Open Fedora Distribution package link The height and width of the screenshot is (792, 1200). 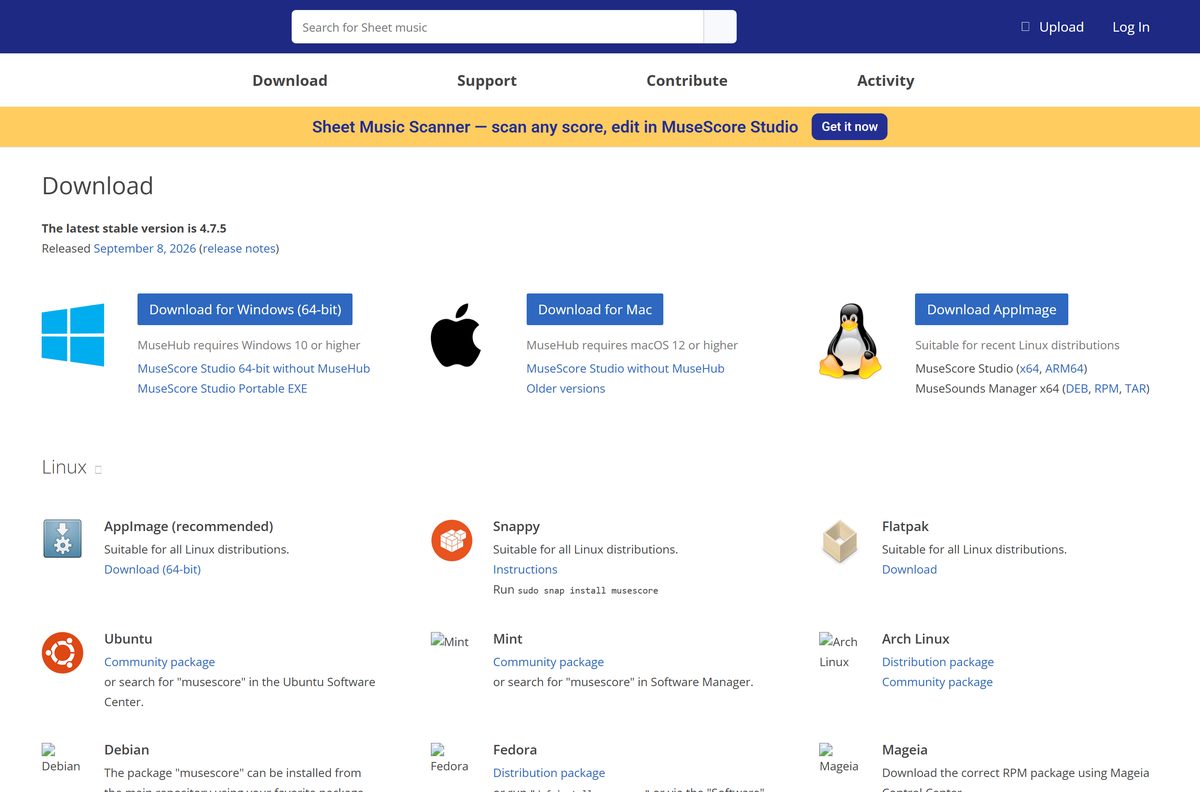pos(549,773)
